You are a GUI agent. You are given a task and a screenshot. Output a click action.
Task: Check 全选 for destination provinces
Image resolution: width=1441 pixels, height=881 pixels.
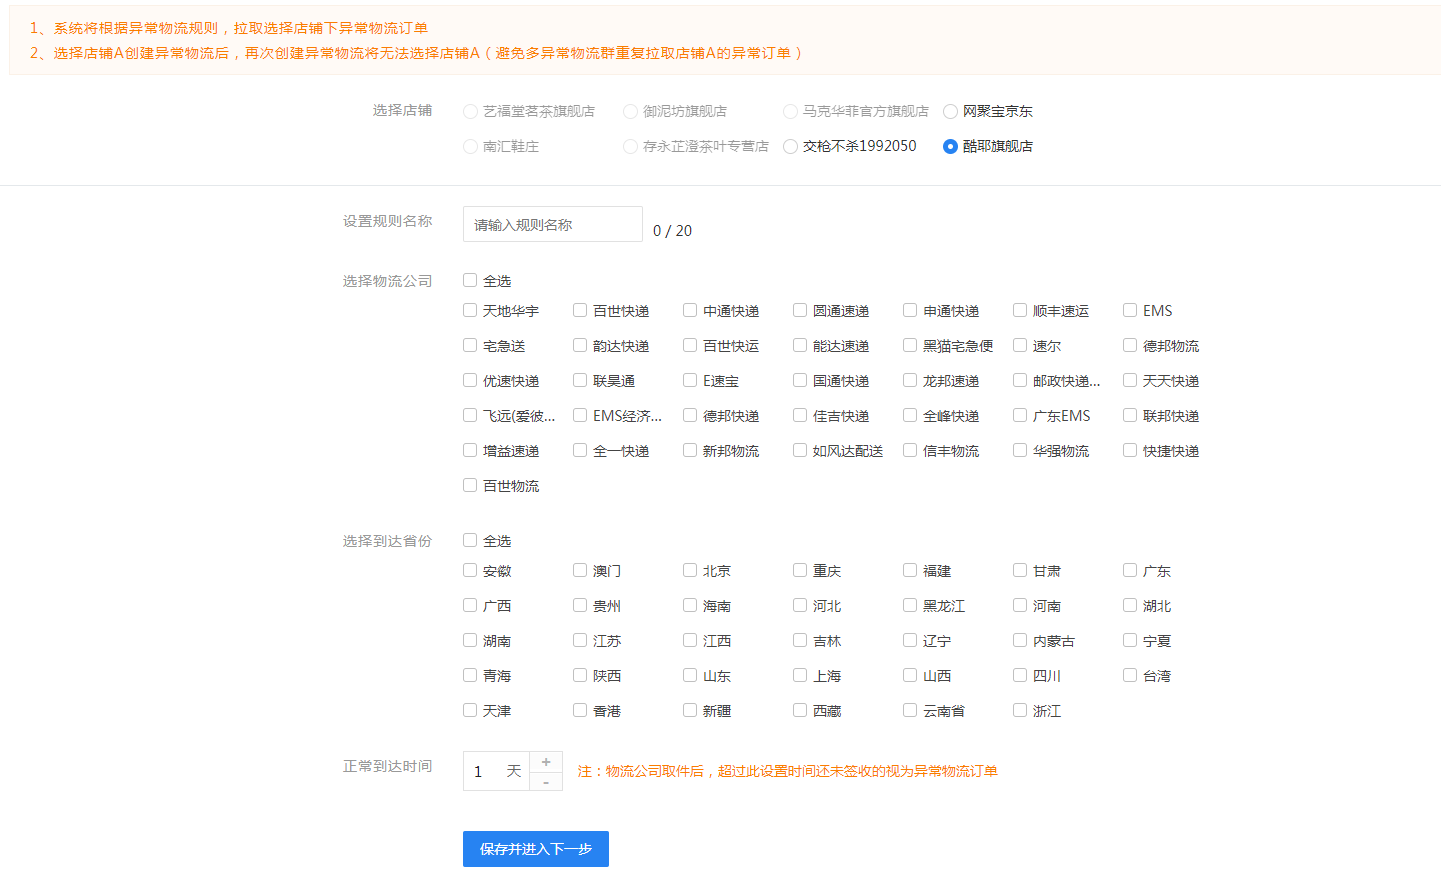pyautogui.click(x=470, y=540)
